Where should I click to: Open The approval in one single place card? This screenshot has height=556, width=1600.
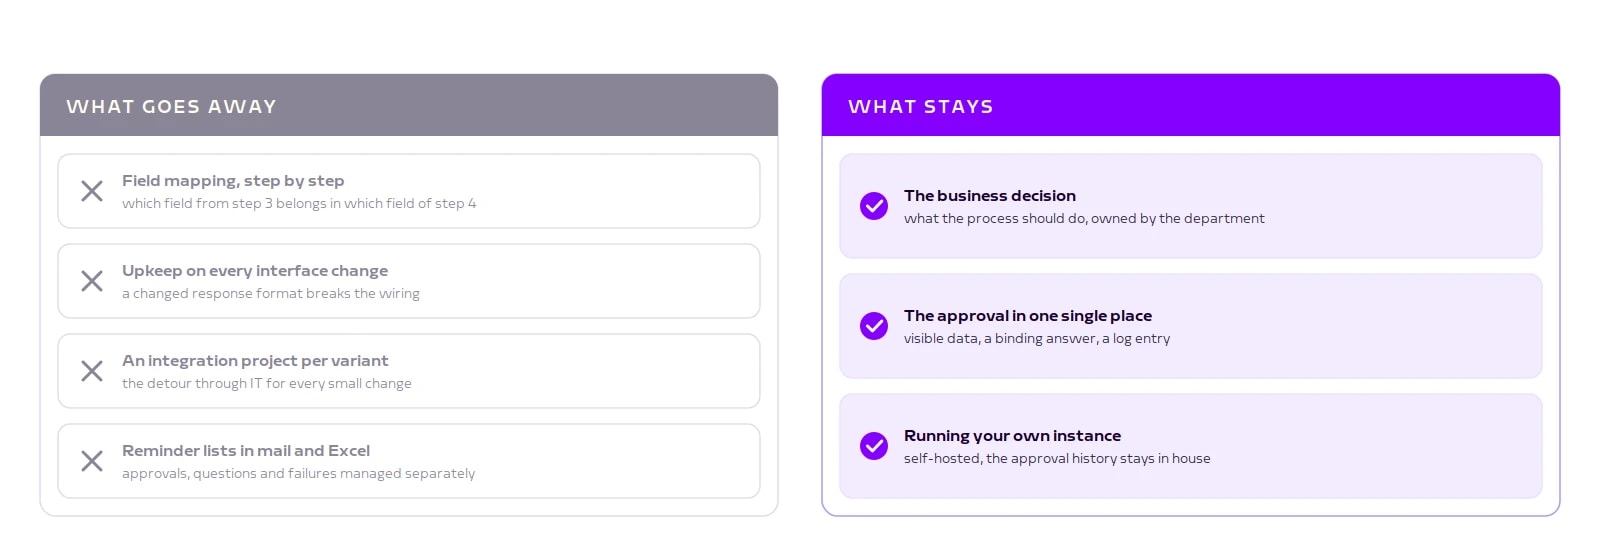(1191, 326)
